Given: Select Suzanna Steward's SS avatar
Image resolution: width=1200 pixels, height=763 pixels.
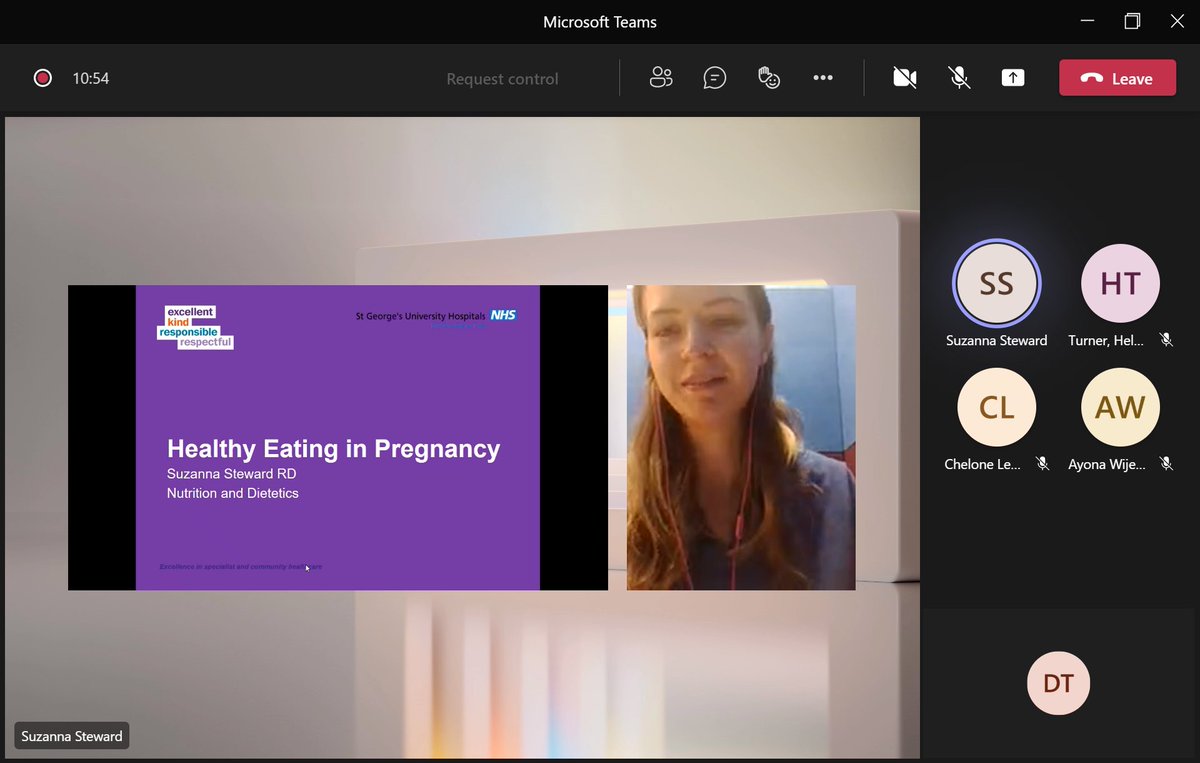Looking at the screenshot, I should (x=996, y=284).
